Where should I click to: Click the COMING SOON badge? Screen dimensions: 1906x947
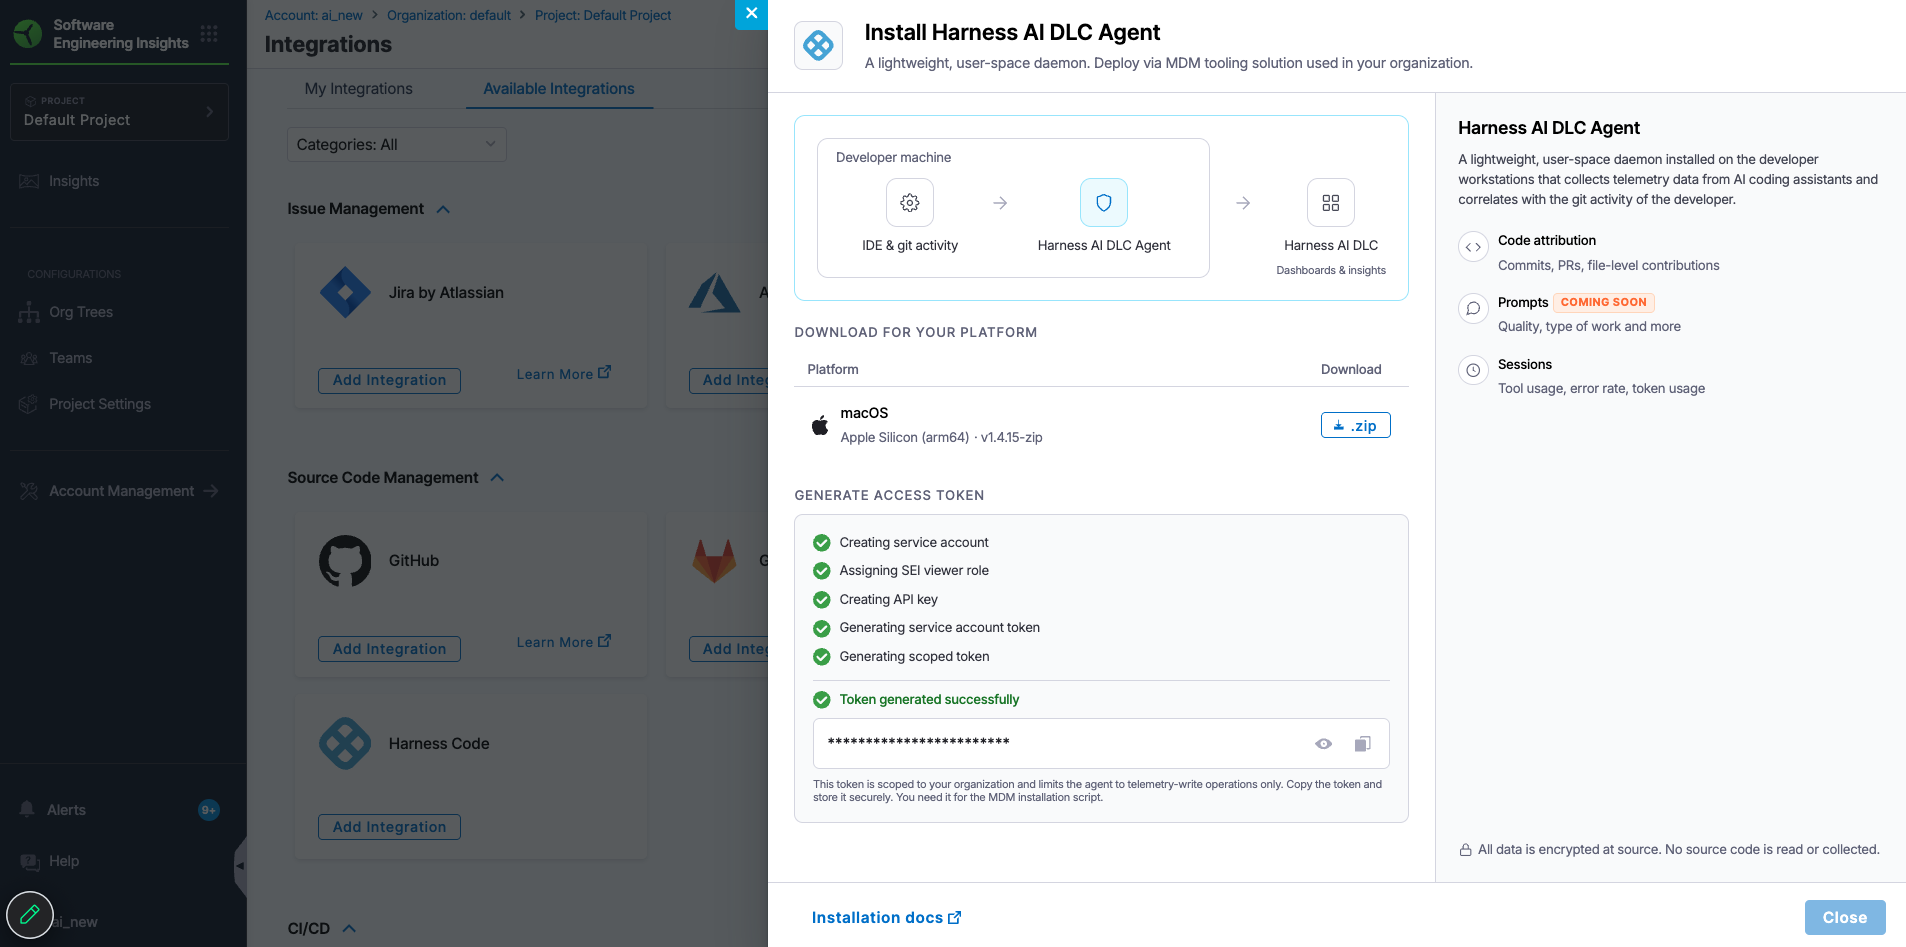tap(1603, 302)
